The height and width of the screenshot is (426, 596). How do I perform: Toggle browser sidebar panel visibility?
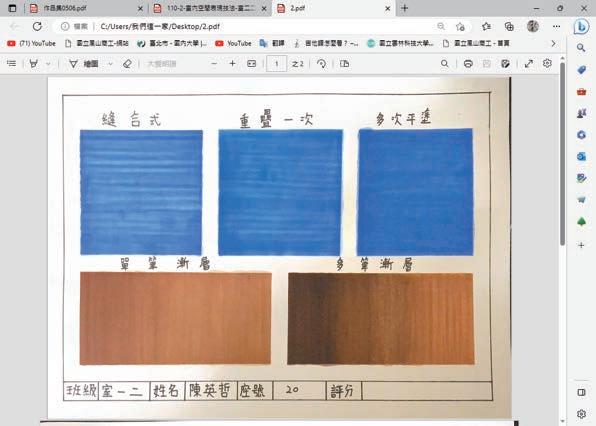coord(581,392)
